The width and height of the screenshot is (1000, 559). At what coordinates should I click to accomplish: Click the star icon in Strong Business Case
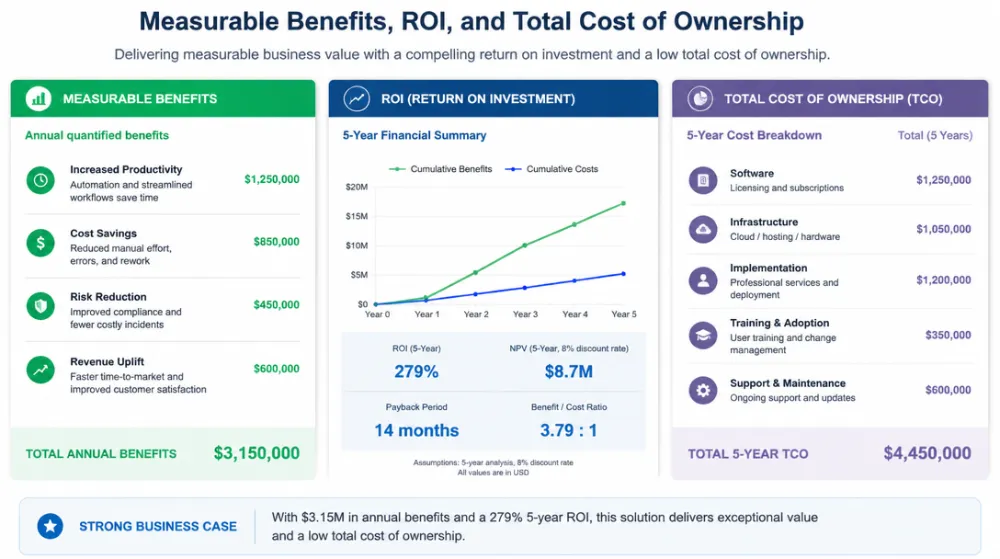tap(50, 526)
